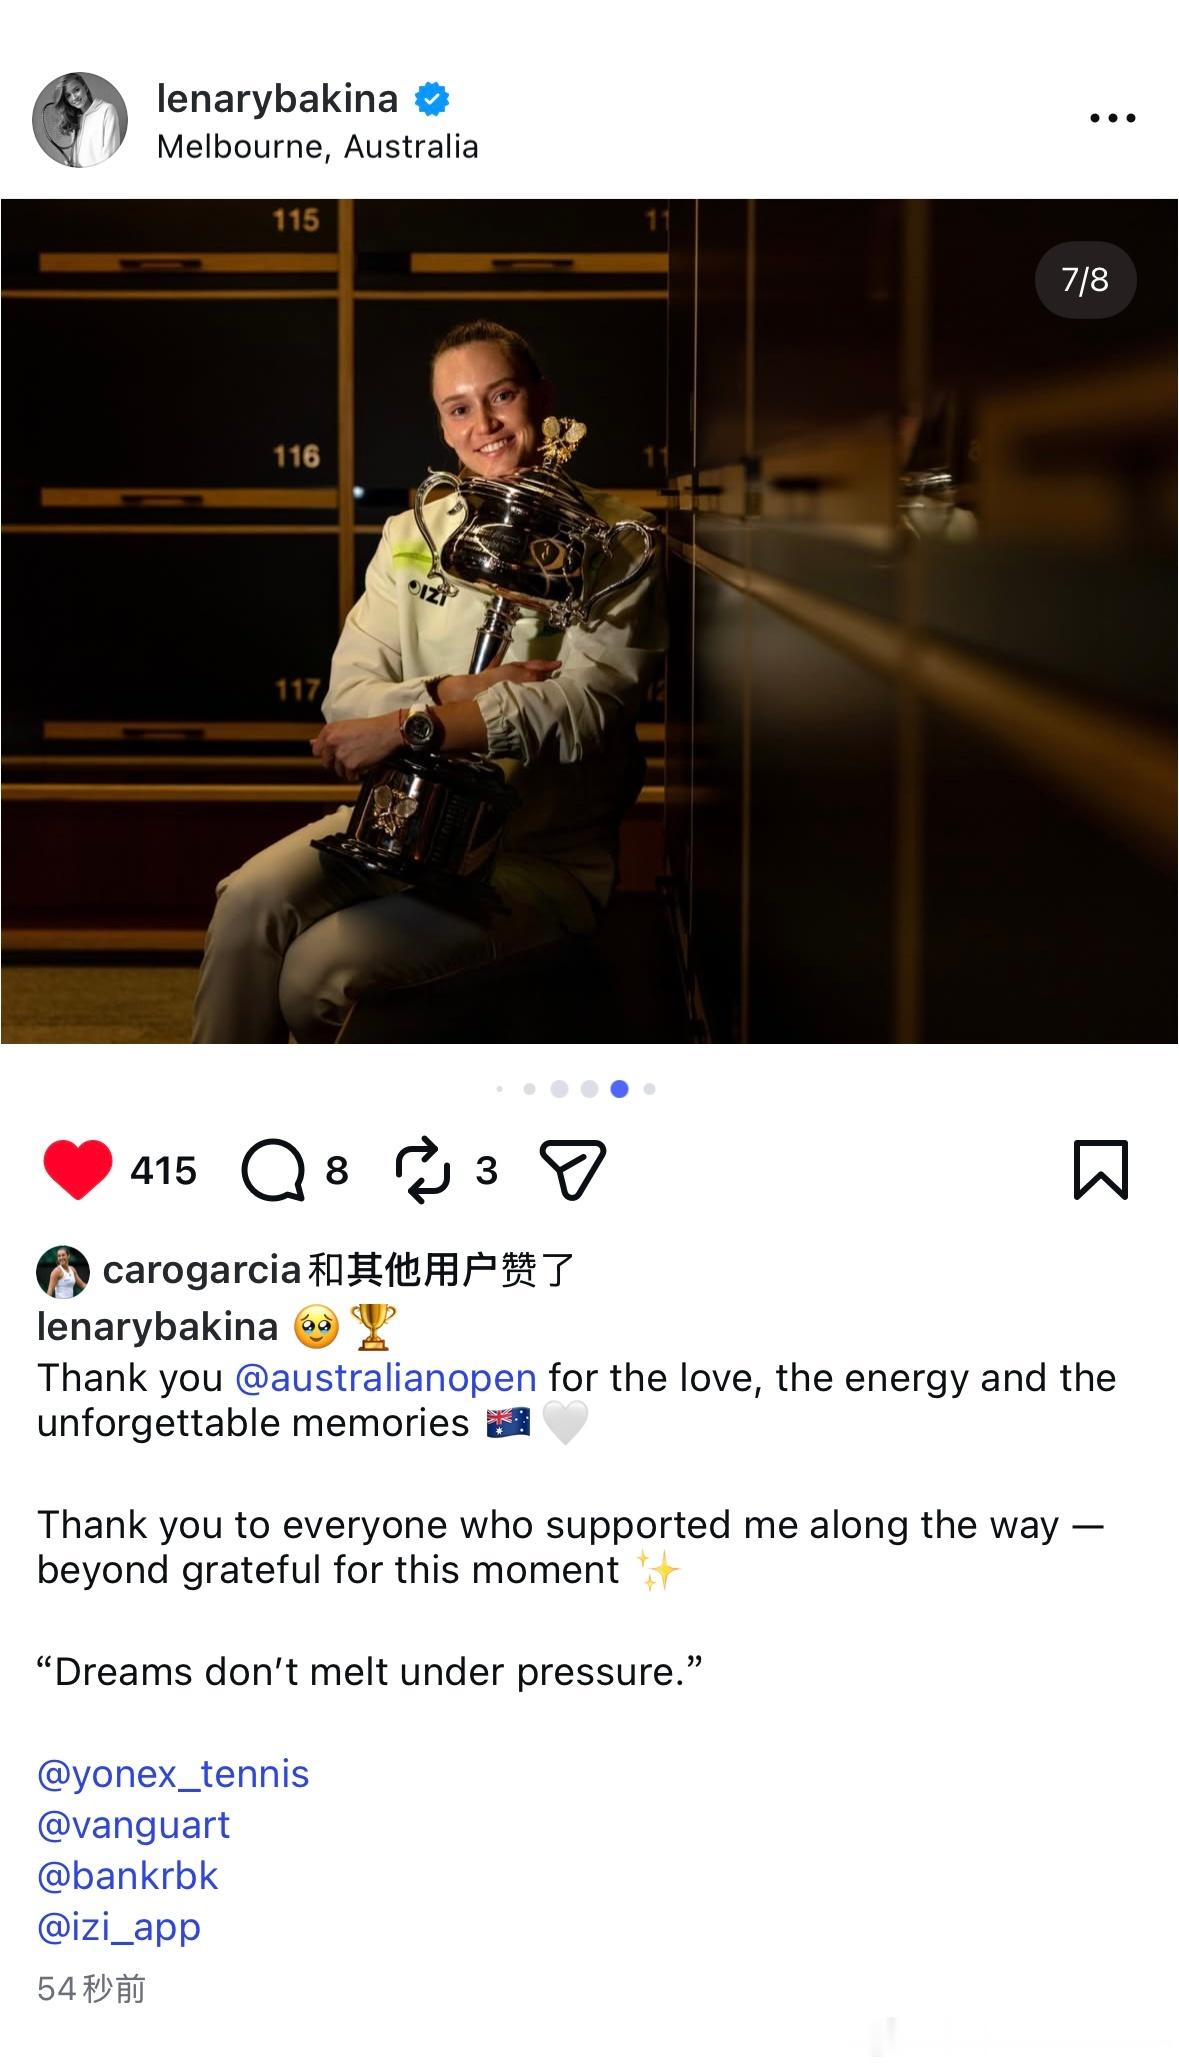Open carogarcia's small avatar
1179x2067 pixels.
click(63, 1272)
